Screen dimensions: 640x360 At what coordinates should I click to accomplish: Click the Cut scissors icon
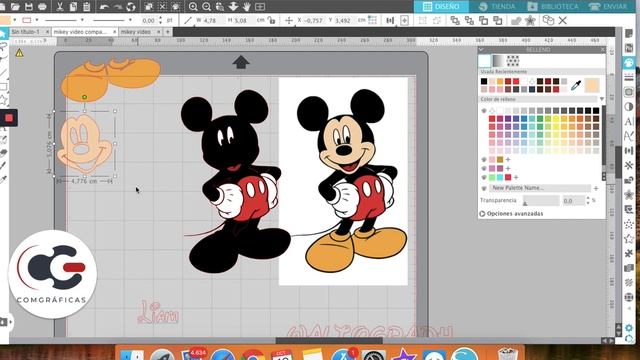[x=60, y=7]
